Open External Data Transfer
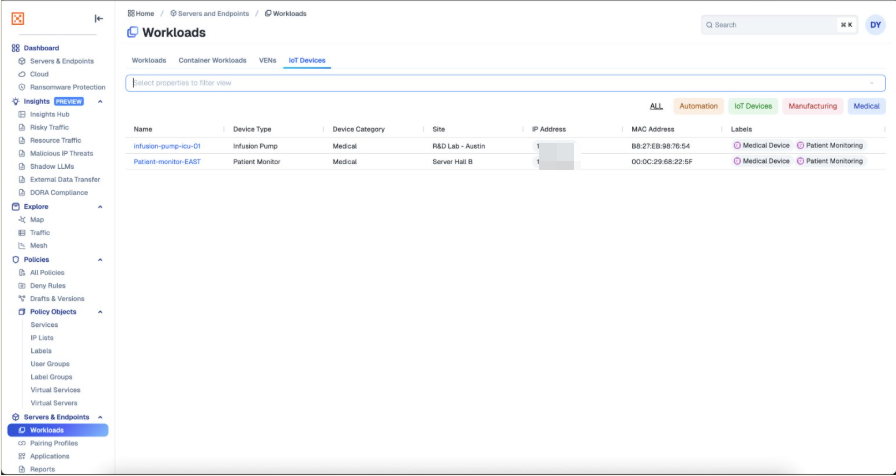 point(65,179)
